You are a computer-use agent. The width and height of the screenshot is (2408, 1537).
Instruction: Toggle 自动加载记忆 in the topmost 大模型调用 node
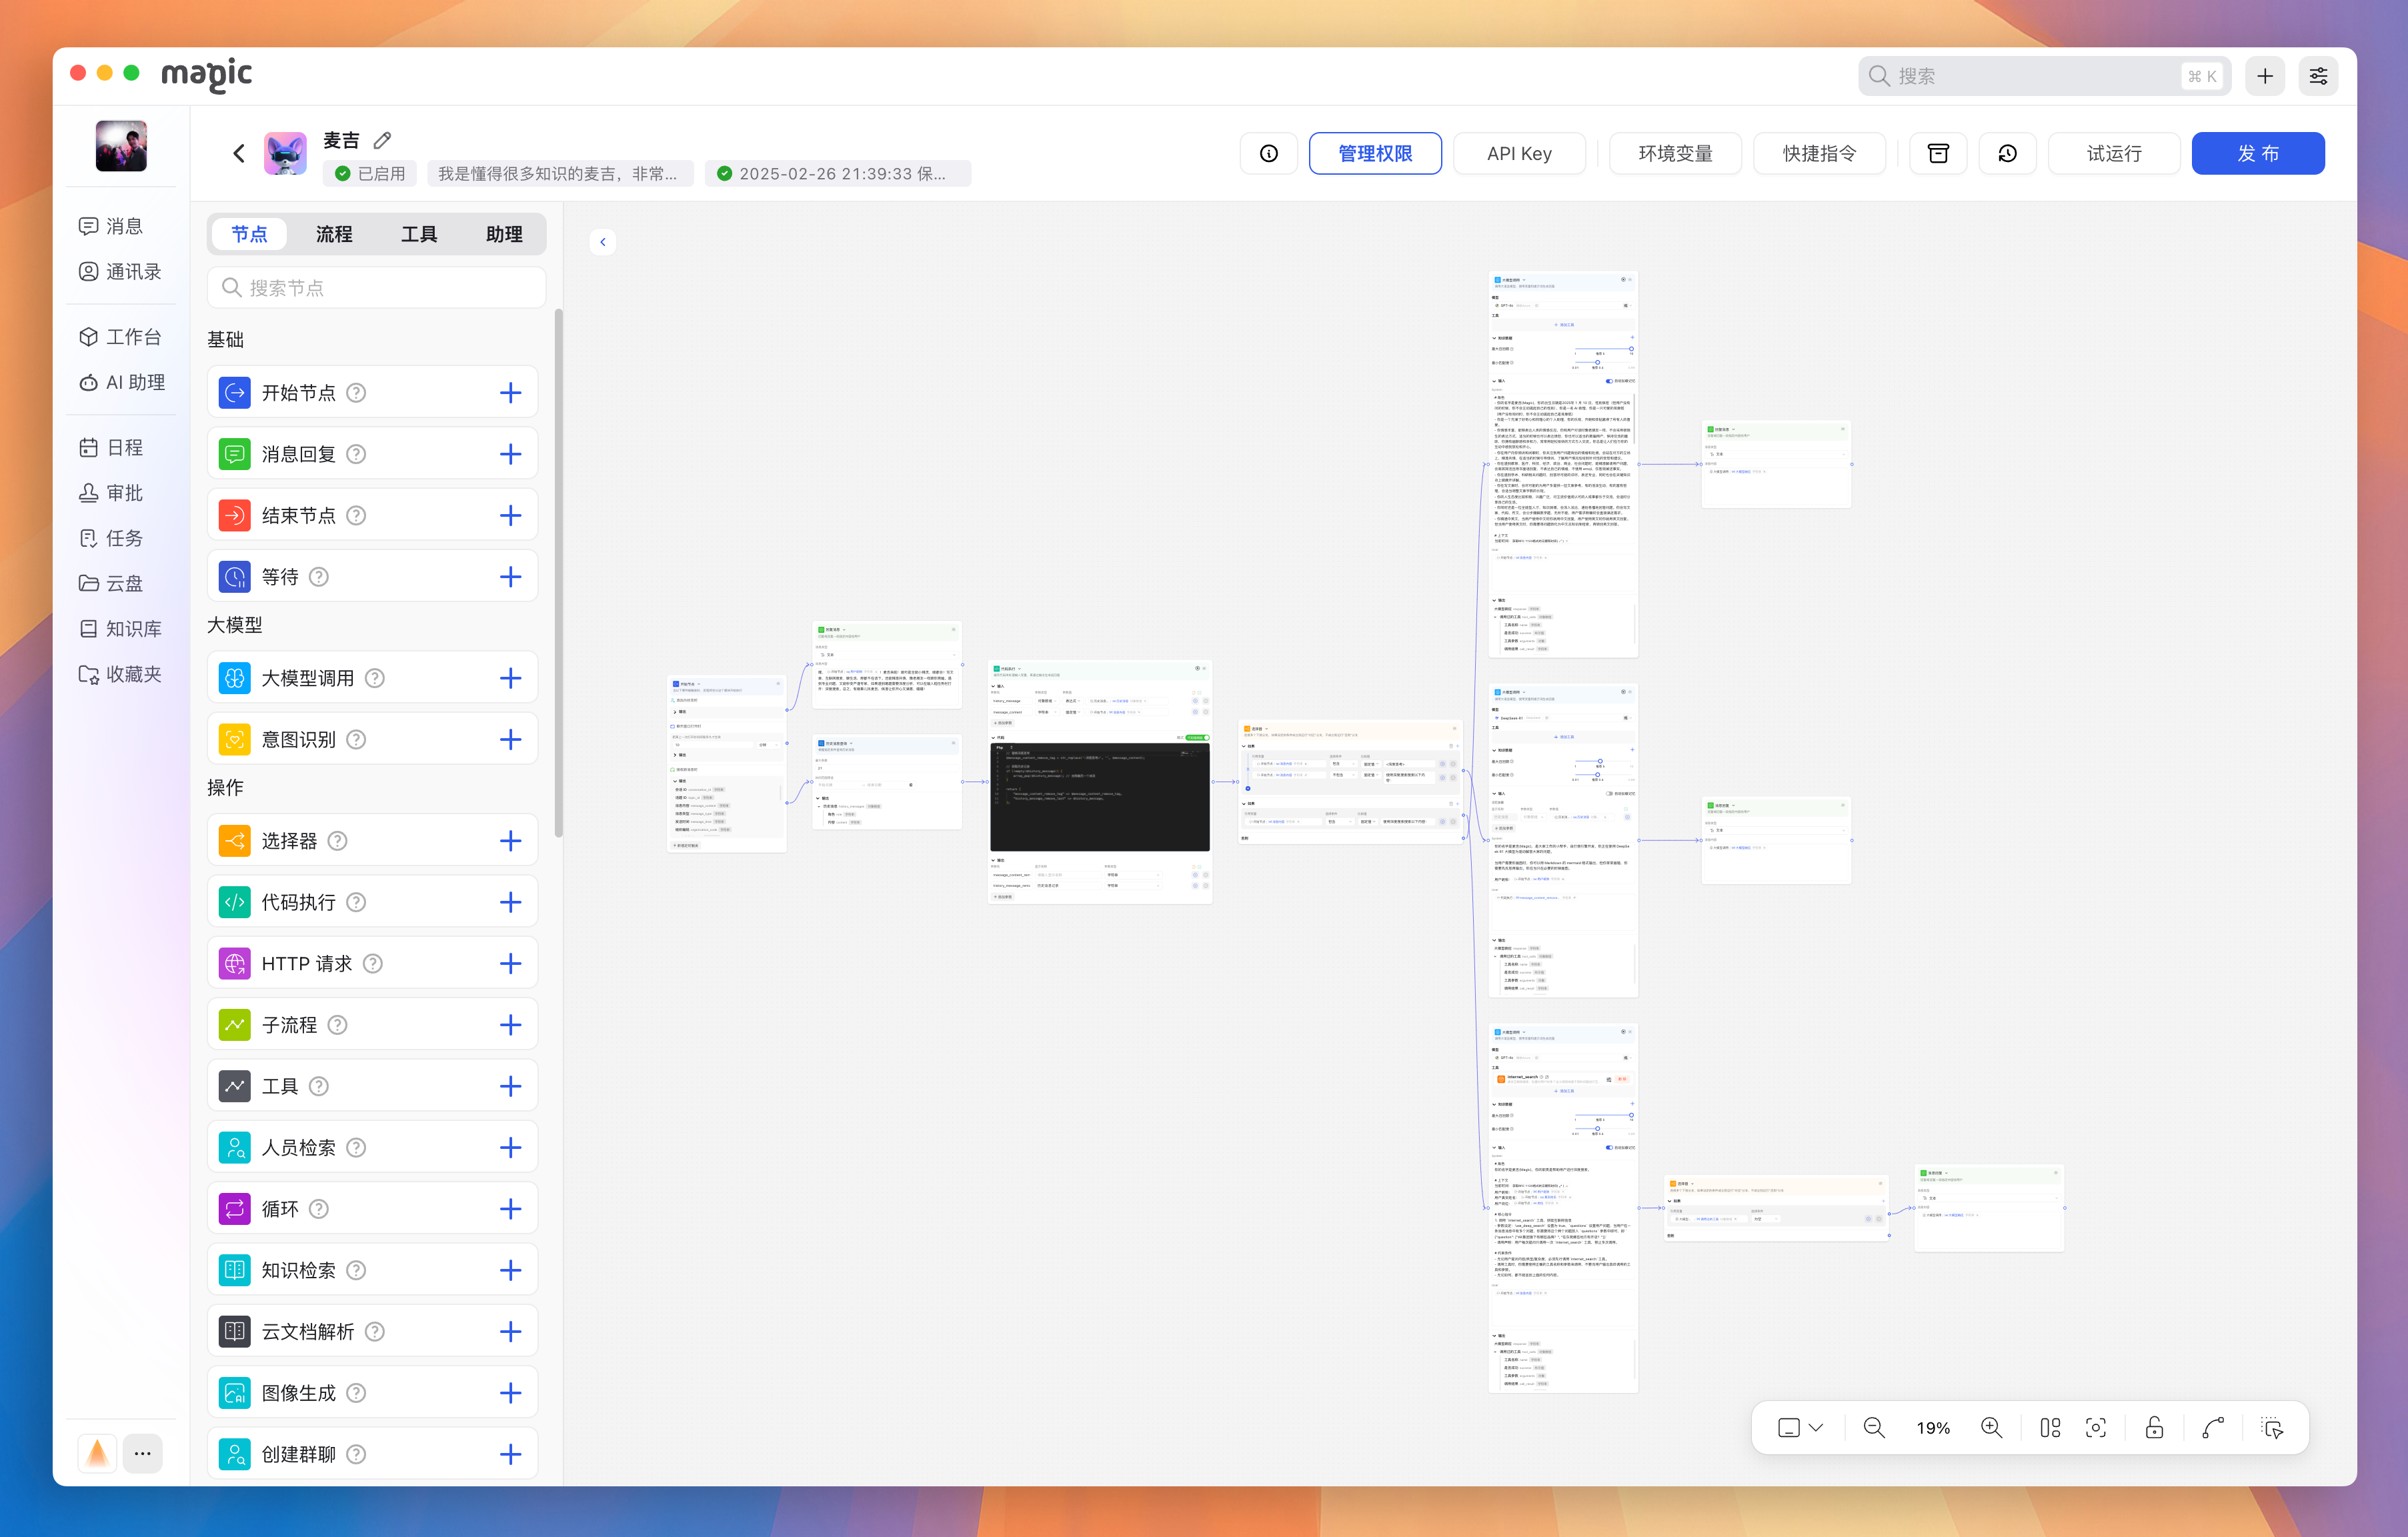pos(1609,381)
